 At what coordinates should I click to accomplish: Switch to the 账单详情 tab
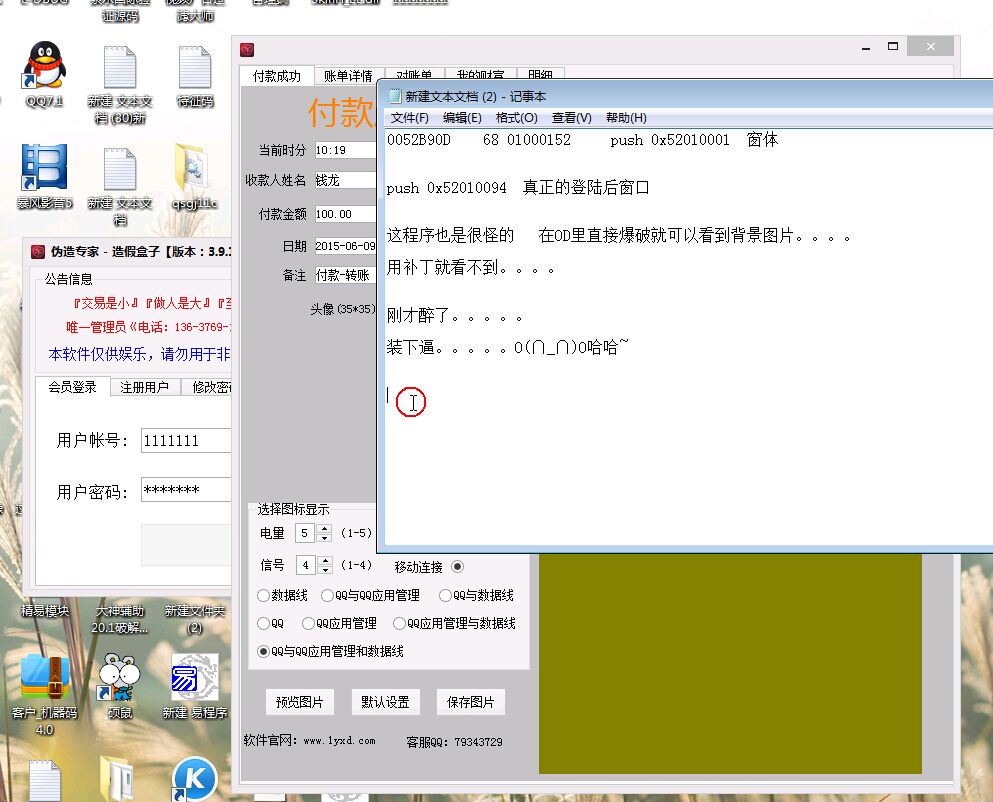click(x=348, y=76)
